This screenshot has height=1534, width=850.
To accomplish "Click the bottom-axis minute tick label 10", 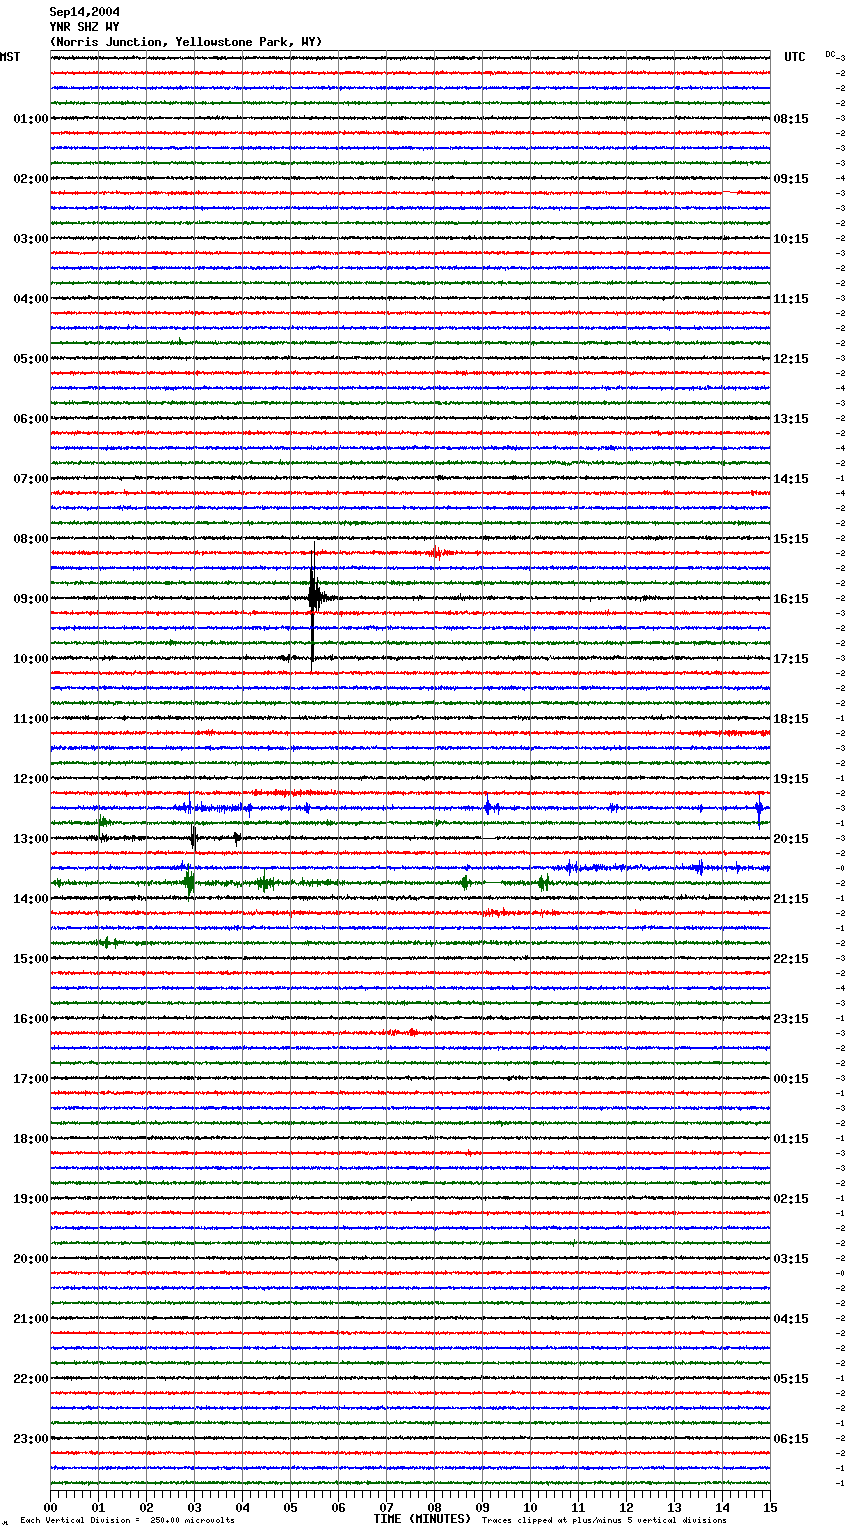I will tap(530, 1507).
